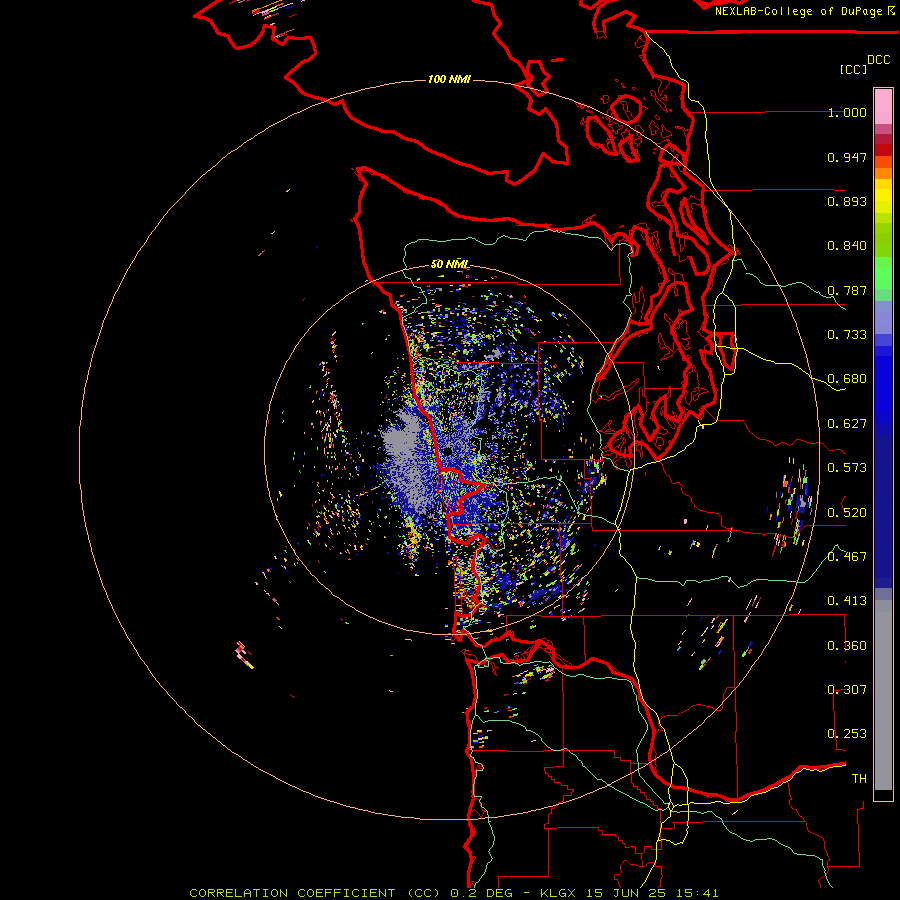Click the 0.413 legend value
Viewport: 900px width, 900px height.
point(847,601)
